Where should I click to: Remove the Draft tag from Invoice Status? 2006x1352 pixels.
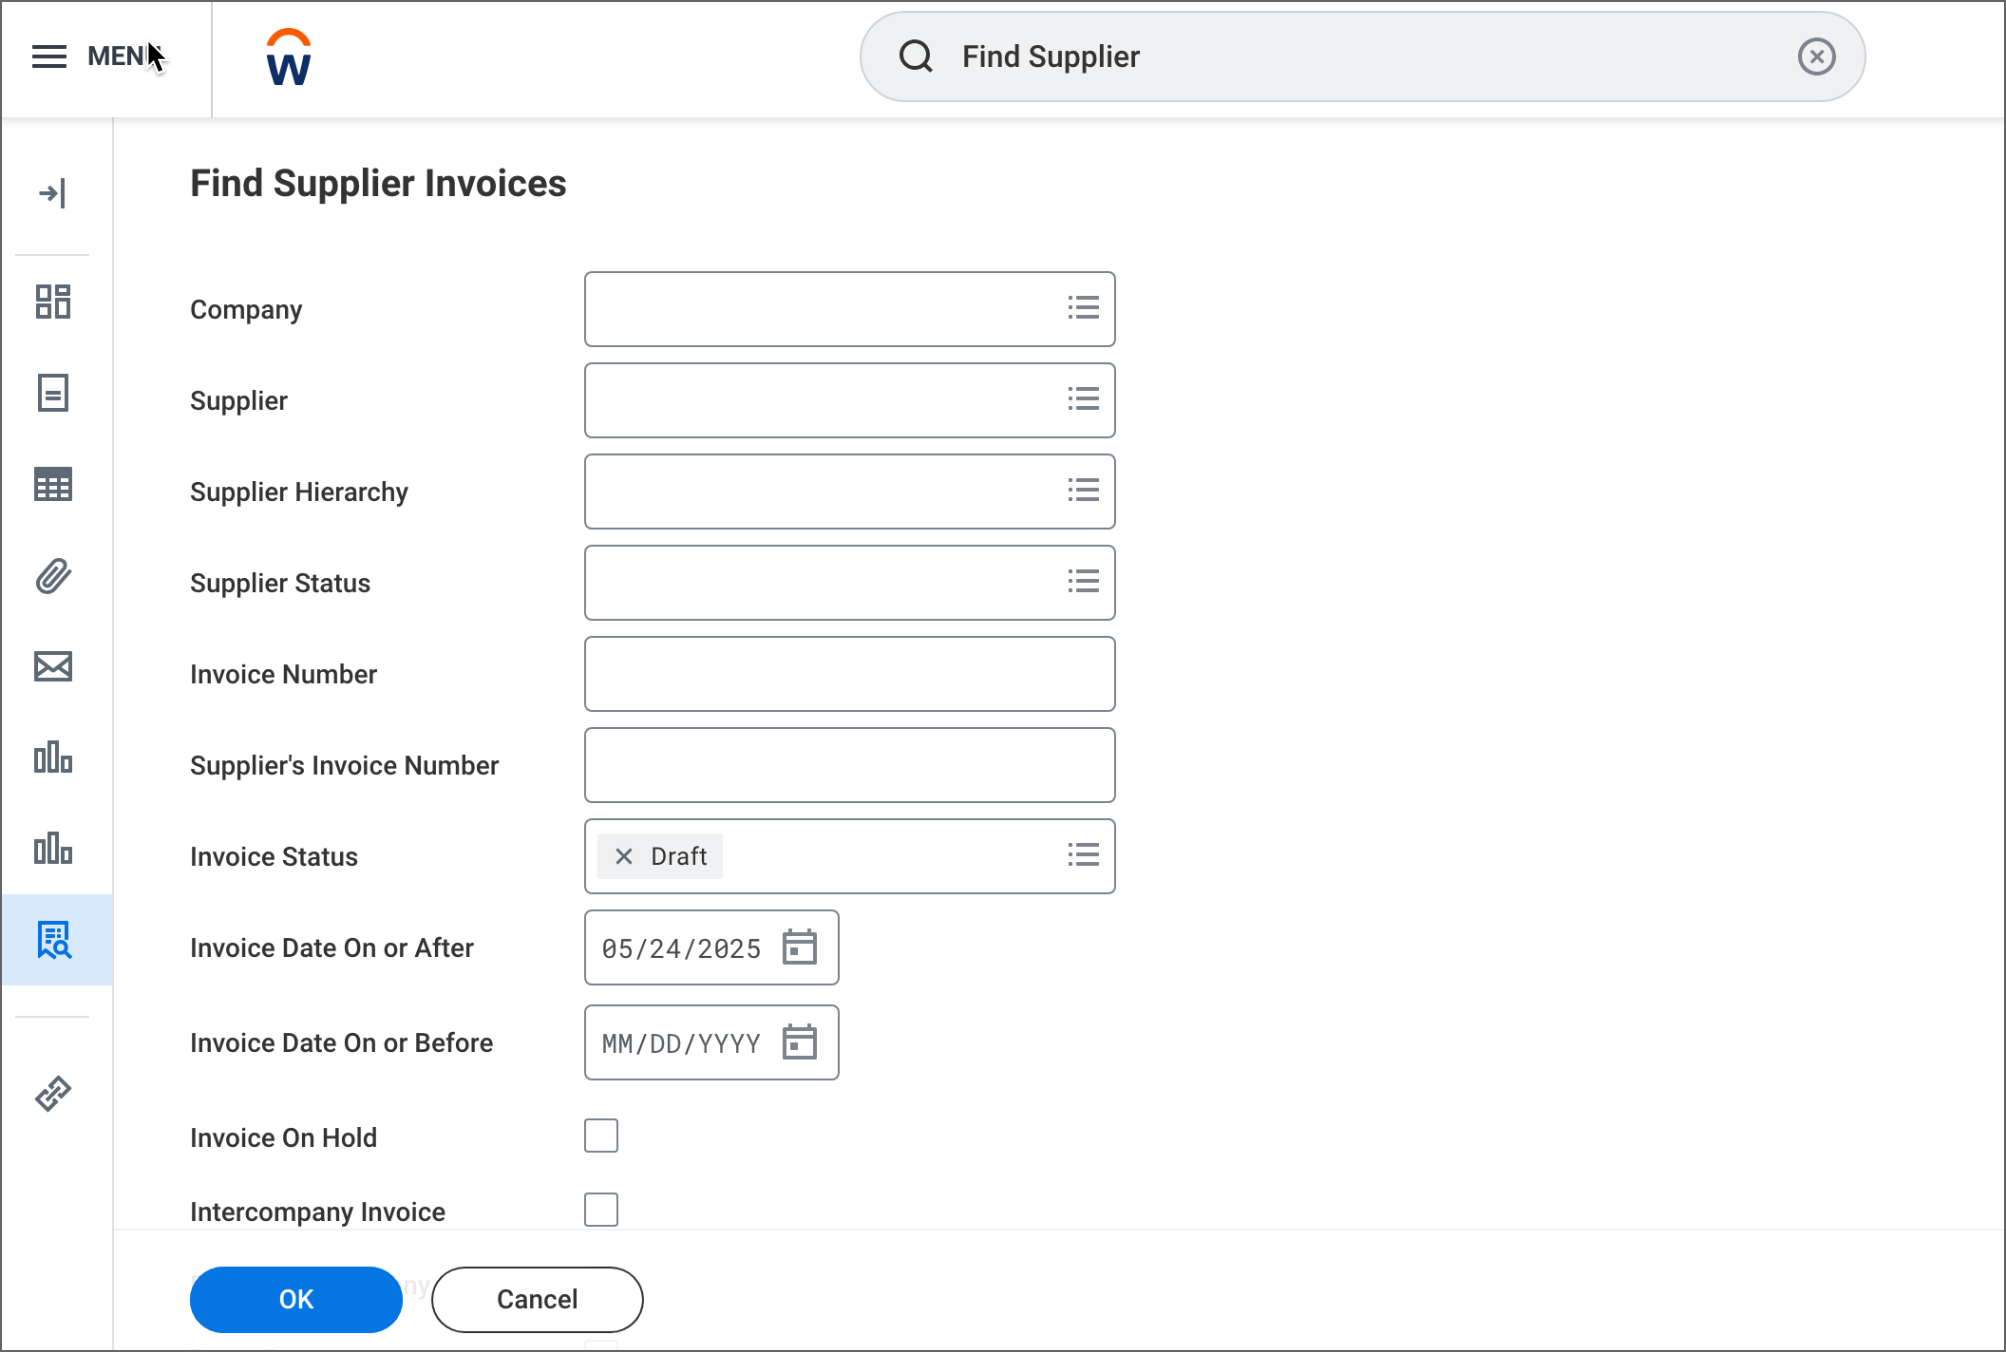pos(624,856)
